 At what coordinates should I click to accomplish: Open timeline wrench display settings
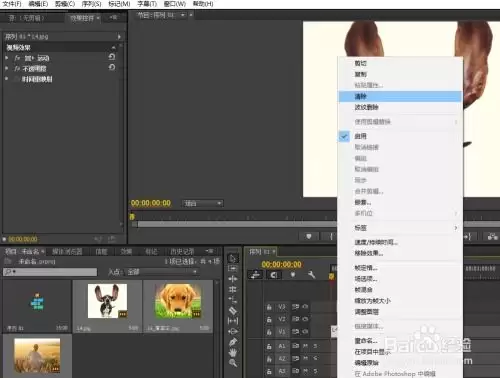tap(311, 275)
